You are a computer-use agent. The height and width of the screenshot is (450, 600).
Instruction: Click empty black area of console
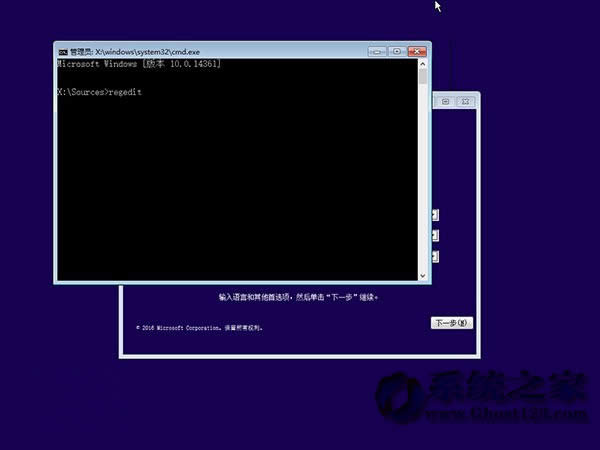coord(240,190)
